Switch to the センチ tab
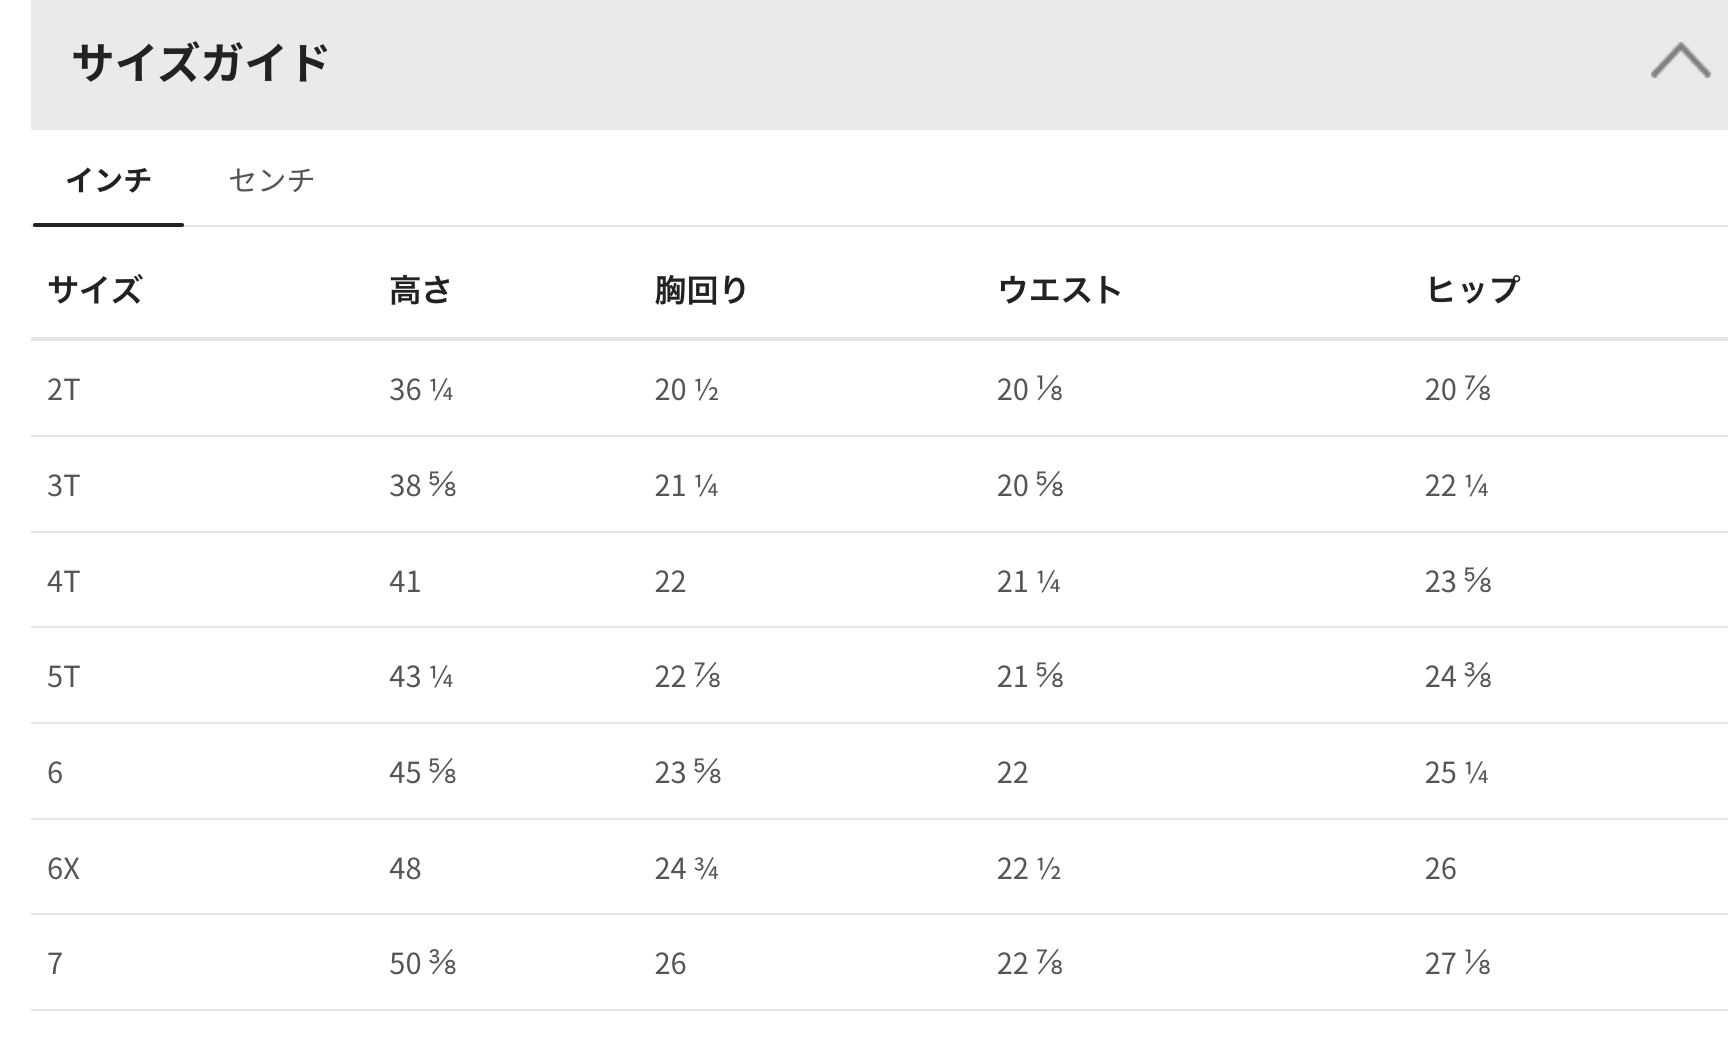 click(271, 180)
